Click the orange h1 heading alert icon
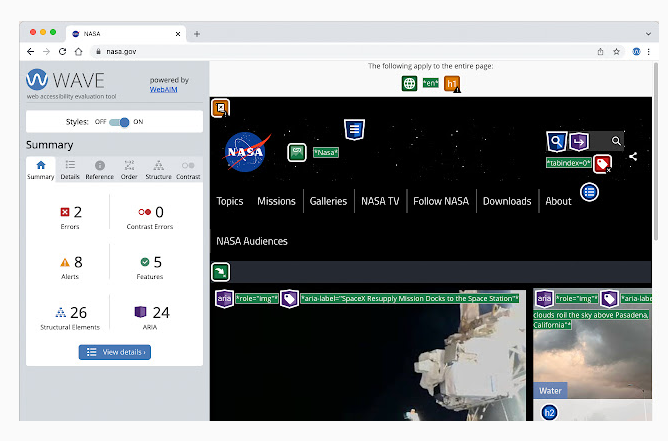This screenshot has height=441, width=668. 452,84
